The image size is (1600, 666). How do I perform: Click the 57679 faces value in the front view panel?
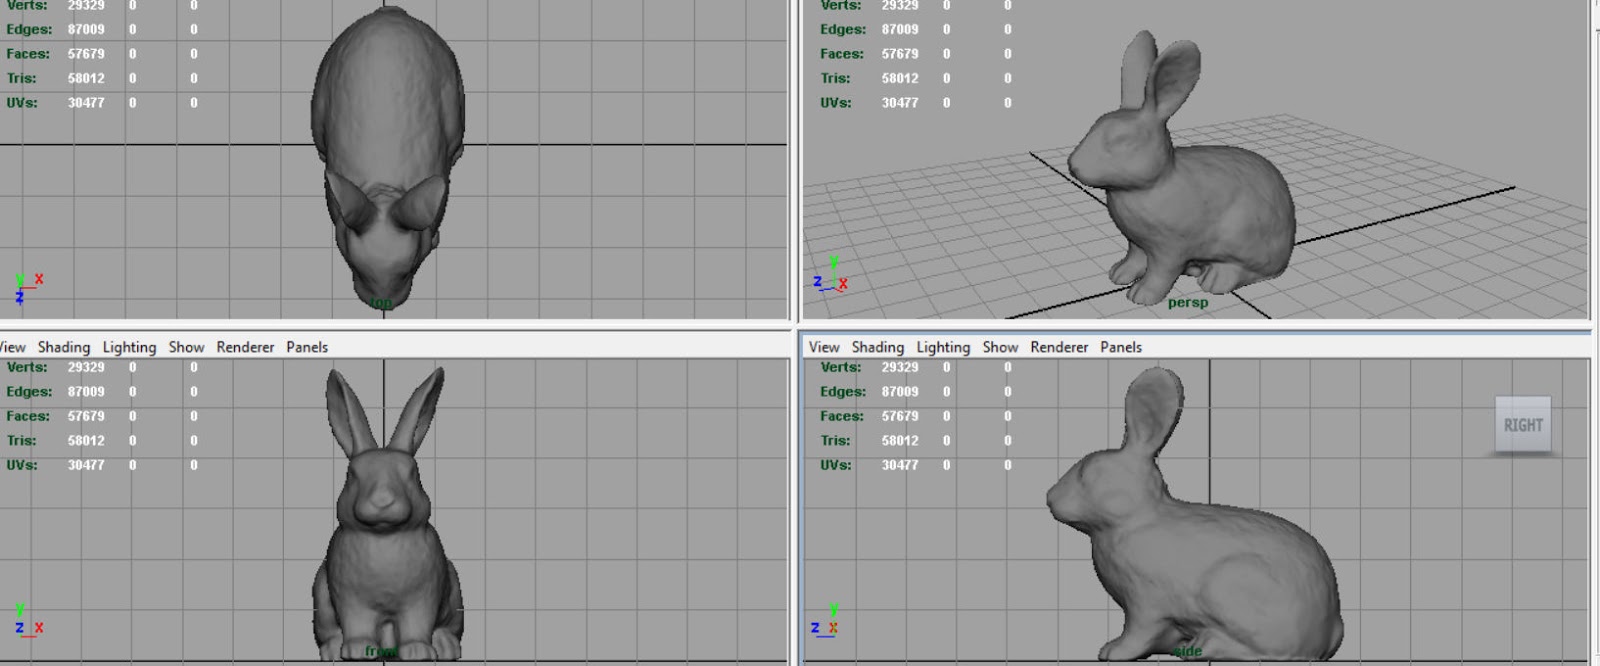(86, 416)
